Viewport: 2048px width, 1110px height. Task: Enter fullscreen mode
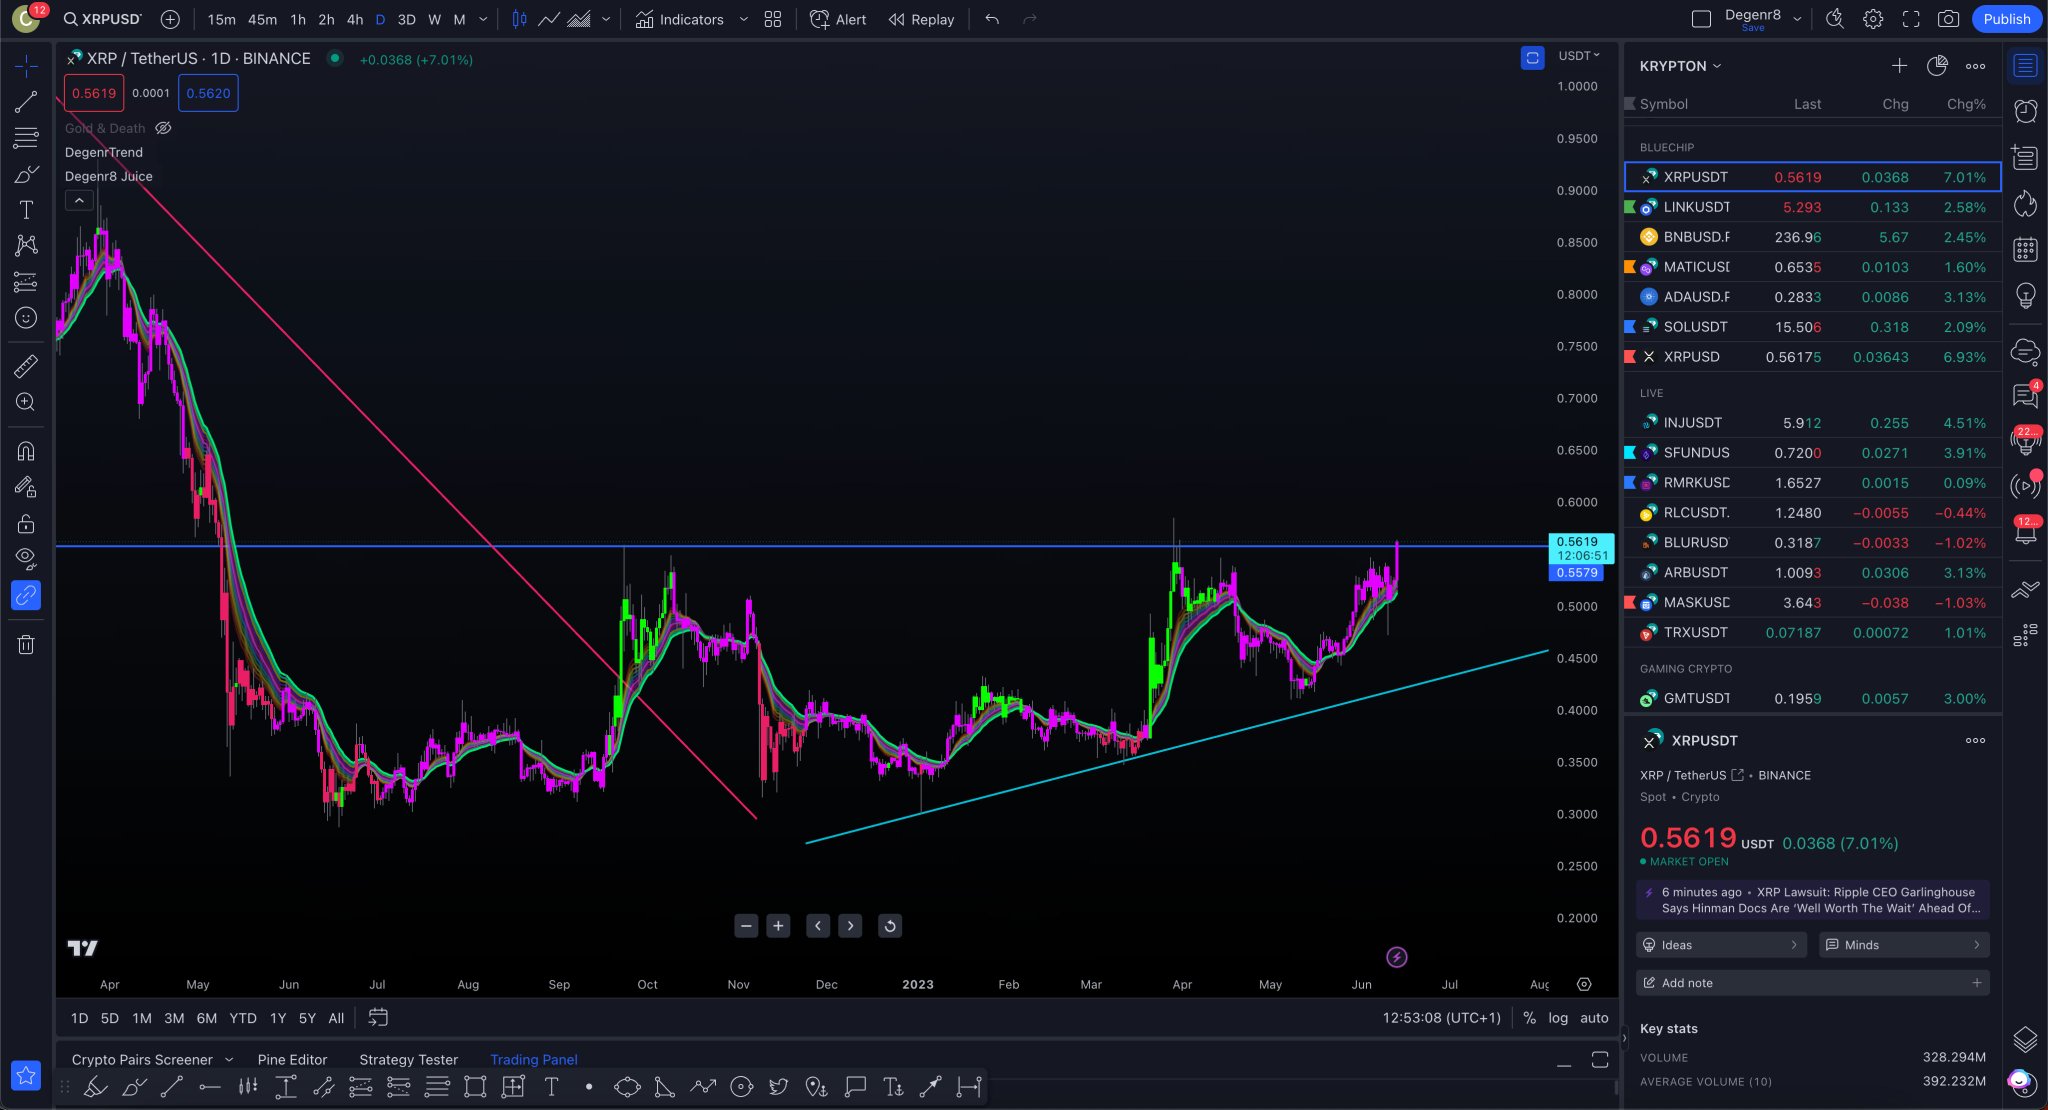[x=1911, y=19]
